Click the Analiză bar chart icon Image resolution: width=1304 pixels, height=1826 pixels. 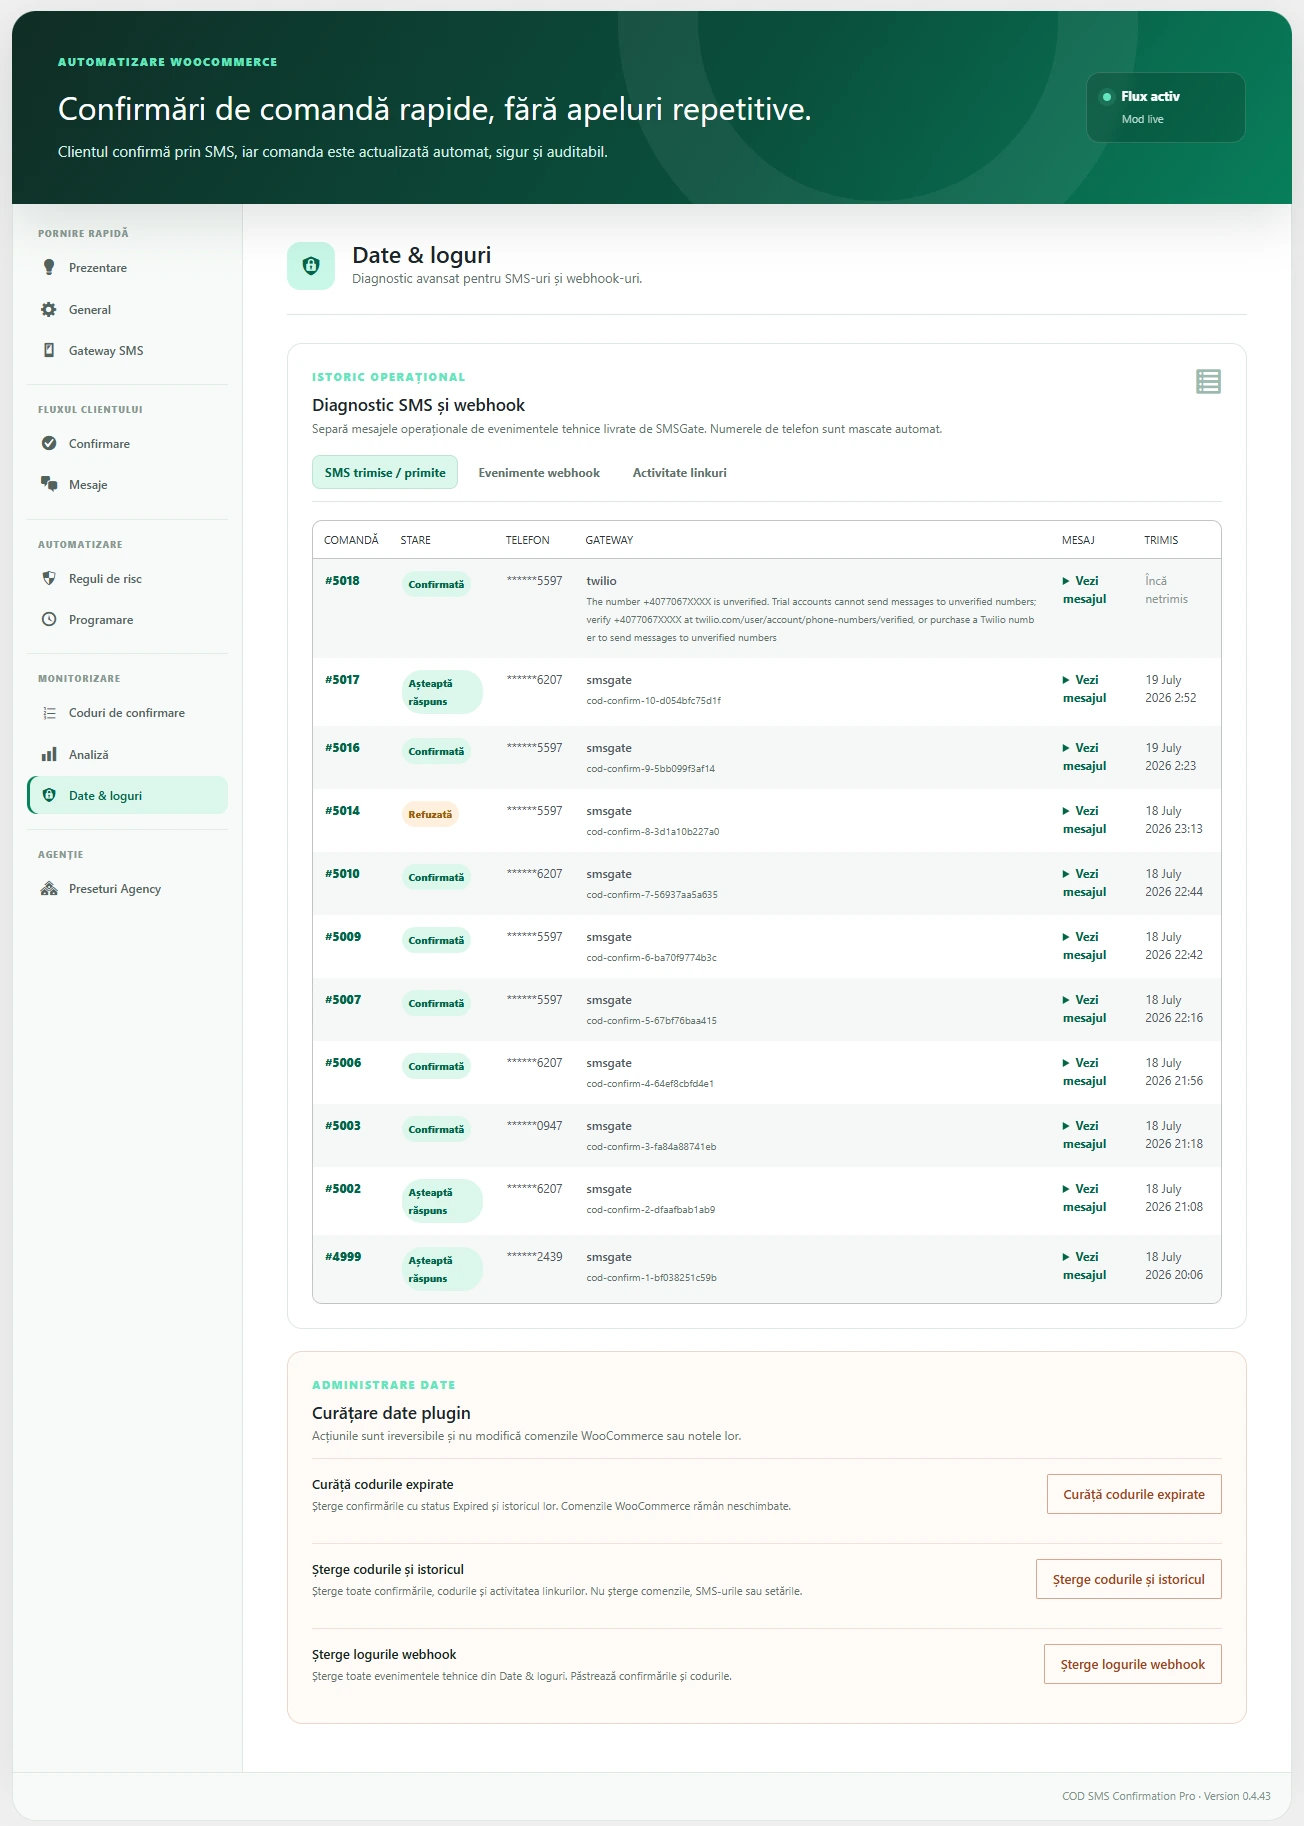(49, 754)
